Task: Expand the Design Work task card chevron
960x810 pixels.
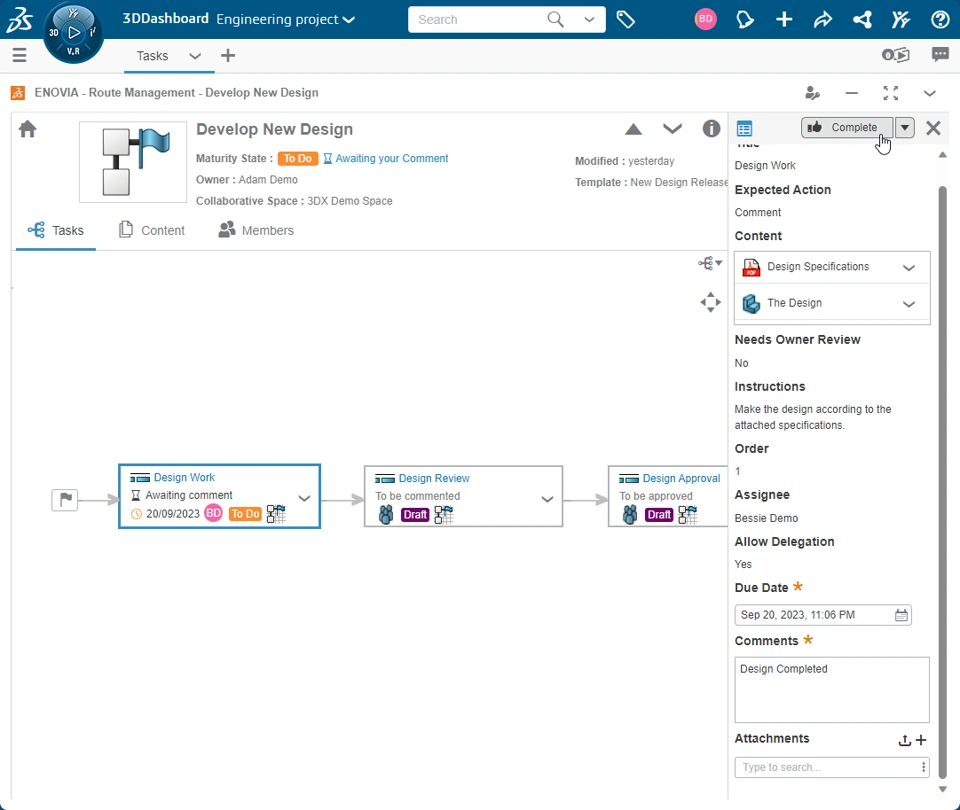Action: tap(304, 498)
